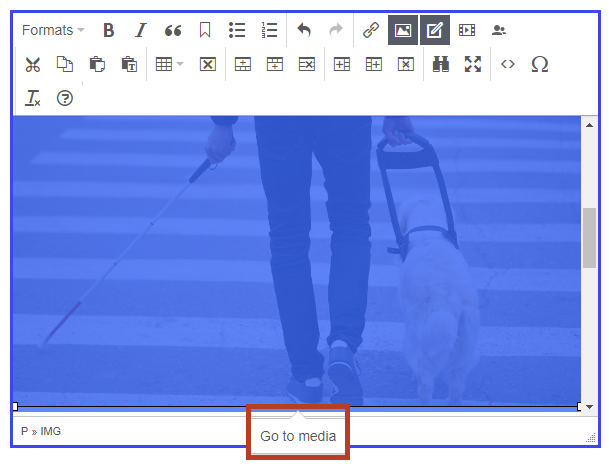This screenshot has height=470, width=609.
Task: Insert special character with omega icon
Action: (540, 64)
